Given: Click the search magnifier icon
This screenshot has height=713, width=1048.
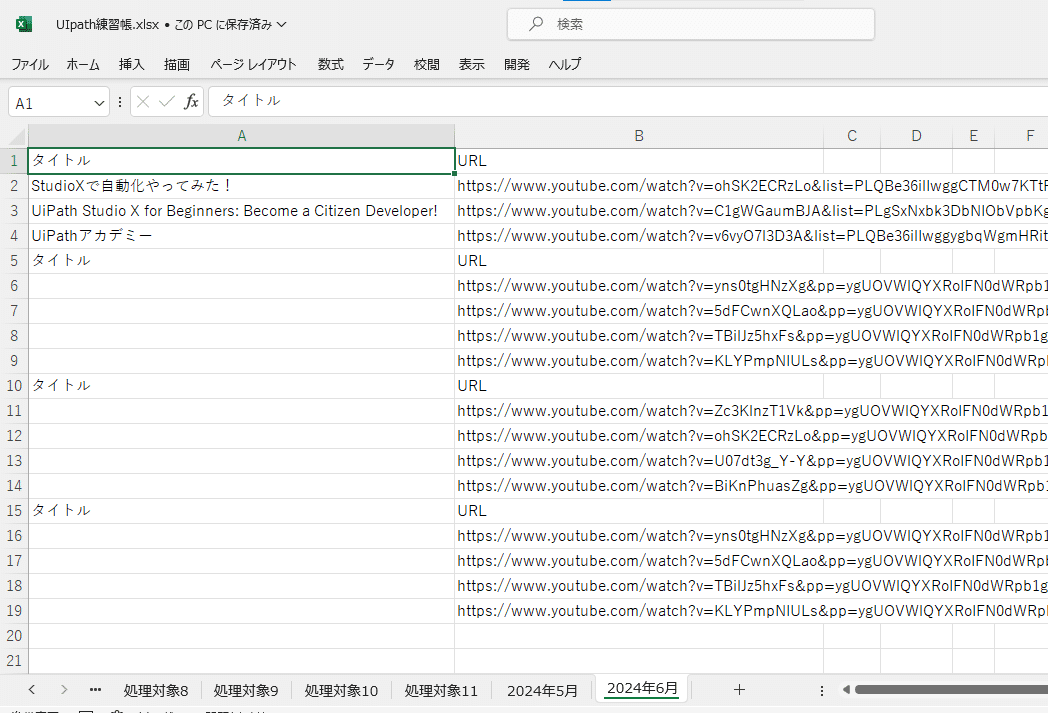Looking at the screenshot, I should (536, 24).
